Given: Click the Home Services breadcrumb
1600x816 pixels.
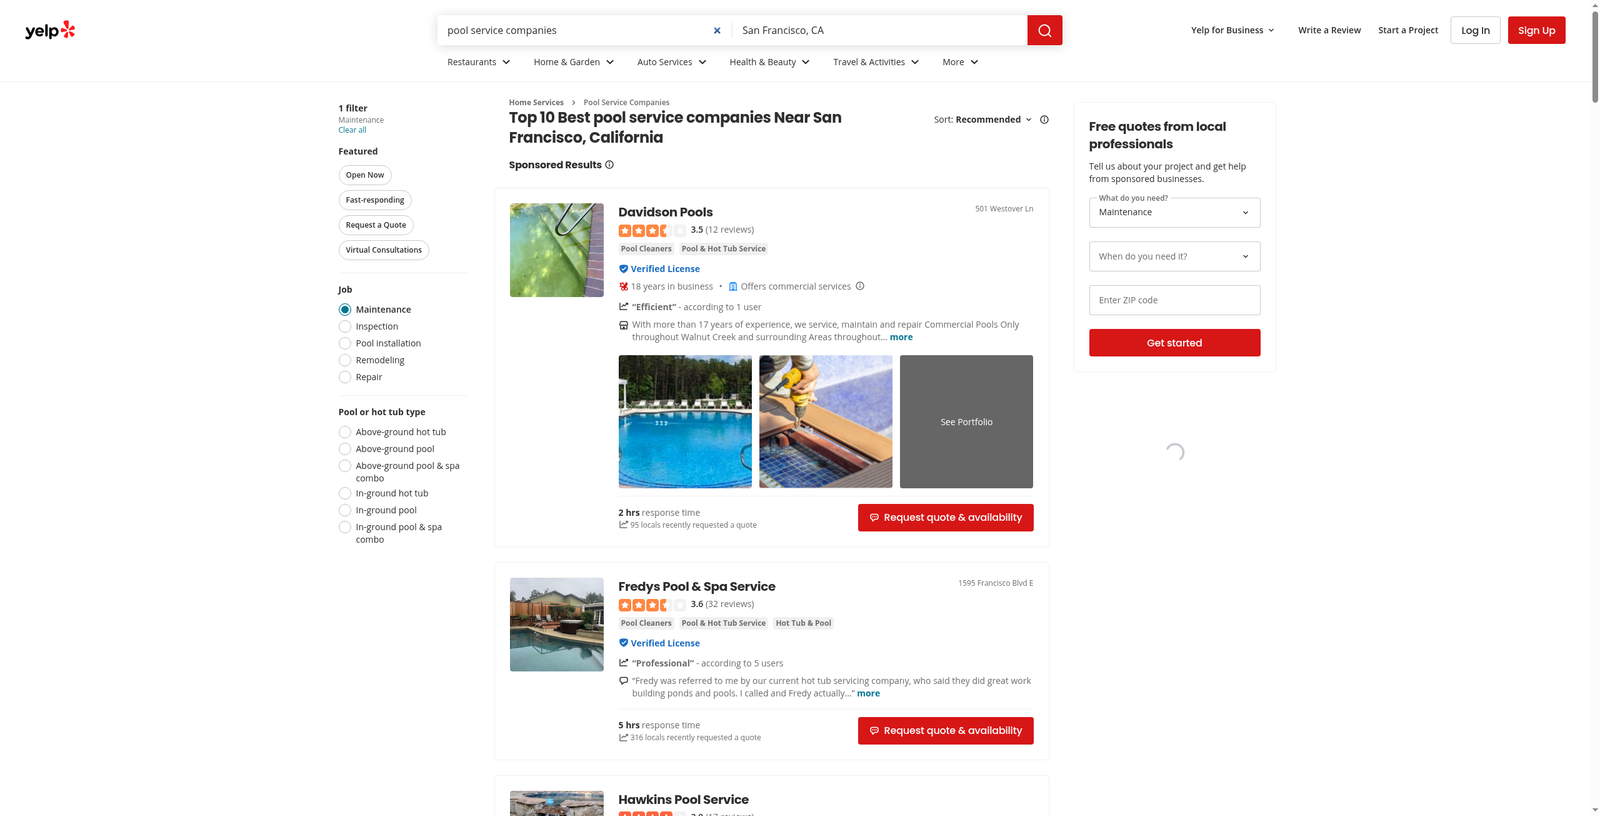Looking at the screenshot, I should coord(536,102).
